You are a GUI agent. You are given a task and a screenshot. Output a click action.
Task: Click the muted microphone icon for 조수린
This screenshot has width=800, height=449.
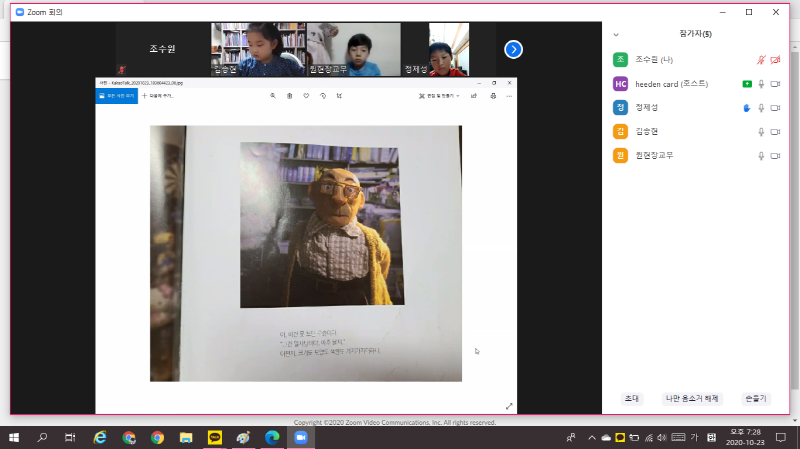click(761, 60)
